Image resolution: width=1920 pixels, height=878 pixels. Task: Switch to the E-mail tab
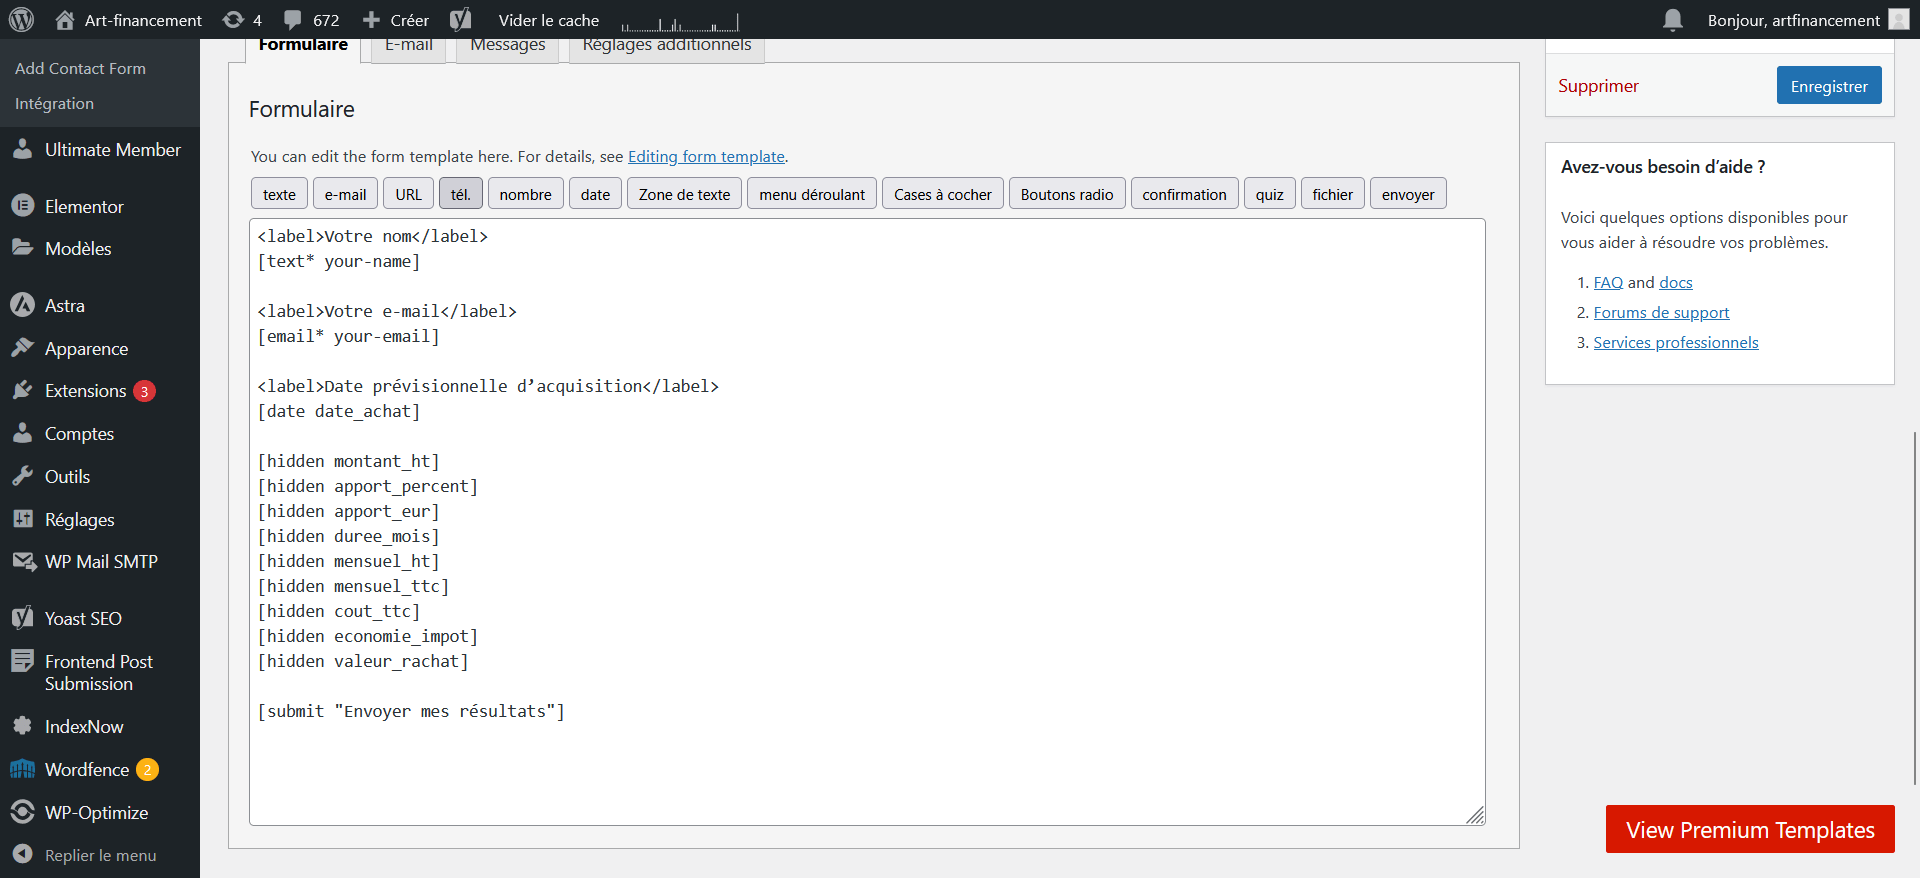(x=408, y=47)
